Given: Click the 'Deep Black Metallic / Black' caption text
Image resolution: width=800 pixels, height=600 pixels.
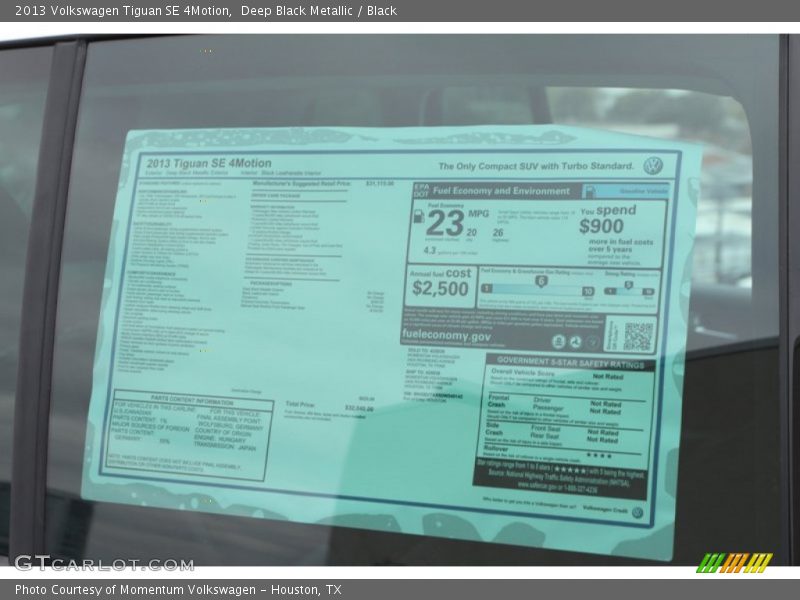Looking at the screenshot, I should tap(318, 11).
